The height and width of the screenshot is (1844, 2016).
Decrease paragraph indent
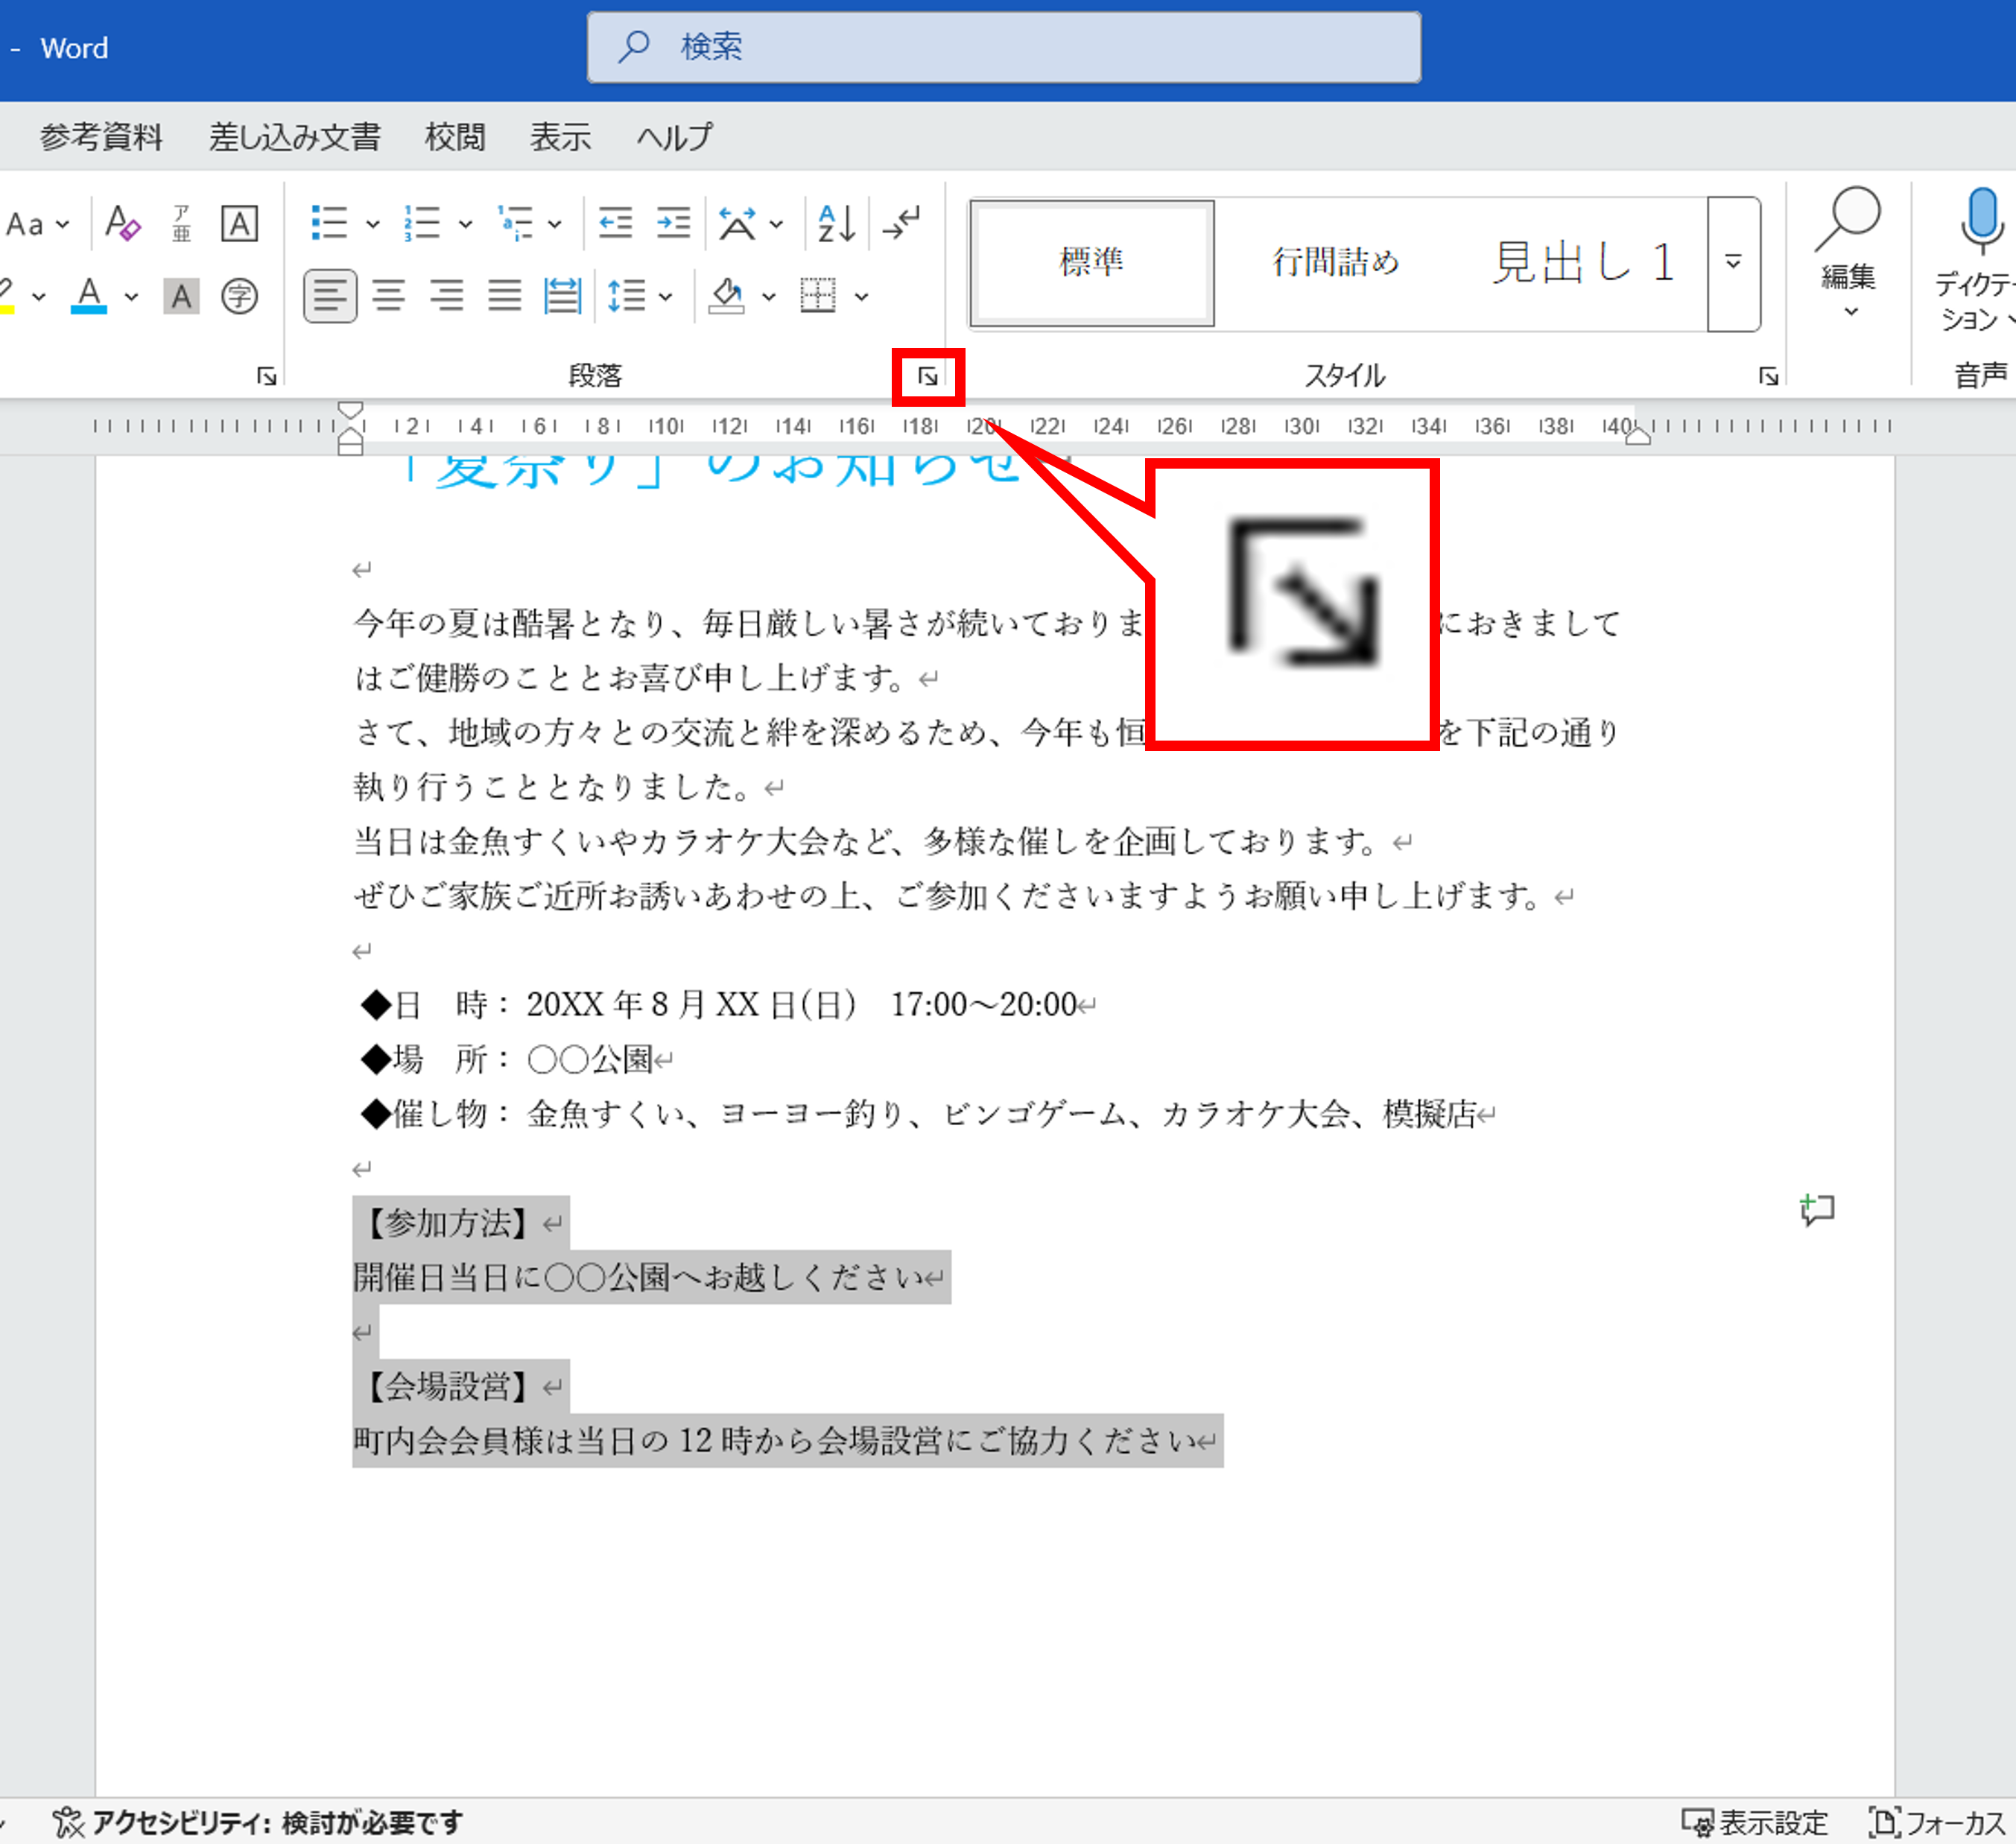[x=615, y=223]
